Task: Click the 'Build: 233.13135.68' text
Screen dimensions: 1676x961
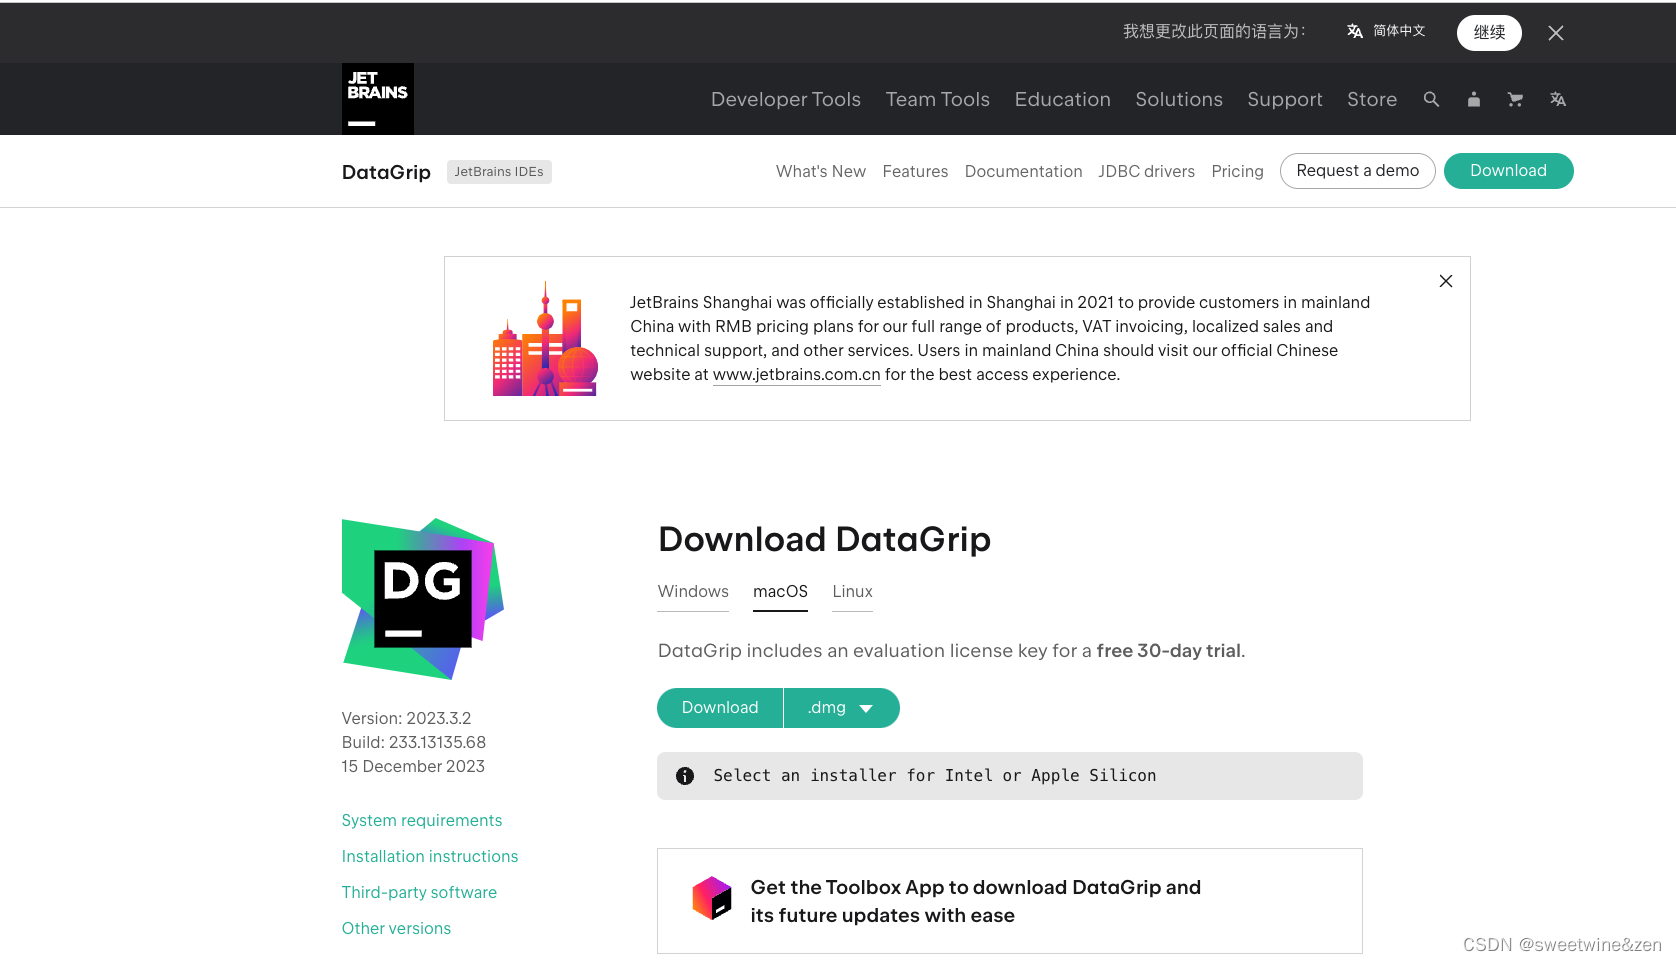Action: (x=414, y=743)
